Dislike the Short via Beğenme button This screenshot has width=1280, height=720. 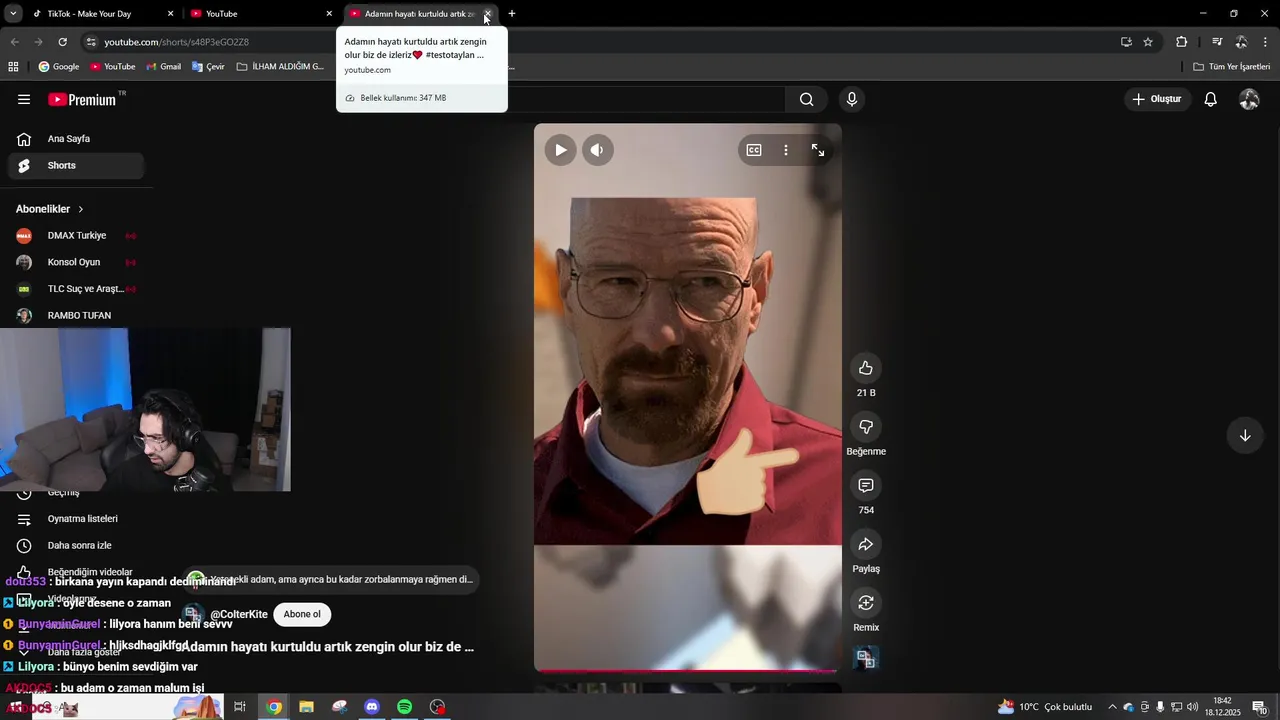click(x=866, y=427)
